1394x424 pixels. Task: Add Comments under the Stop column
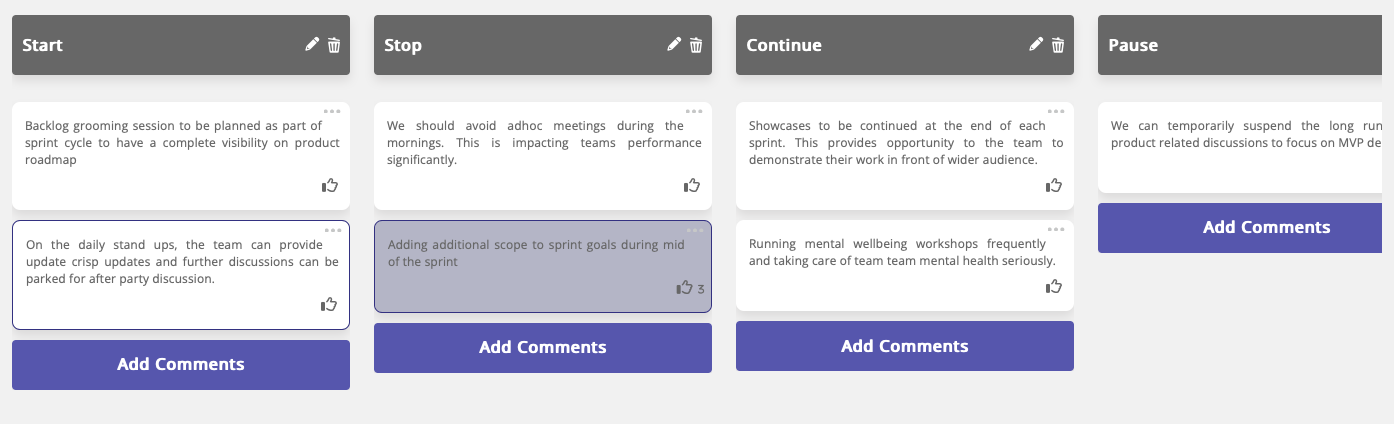543,348
